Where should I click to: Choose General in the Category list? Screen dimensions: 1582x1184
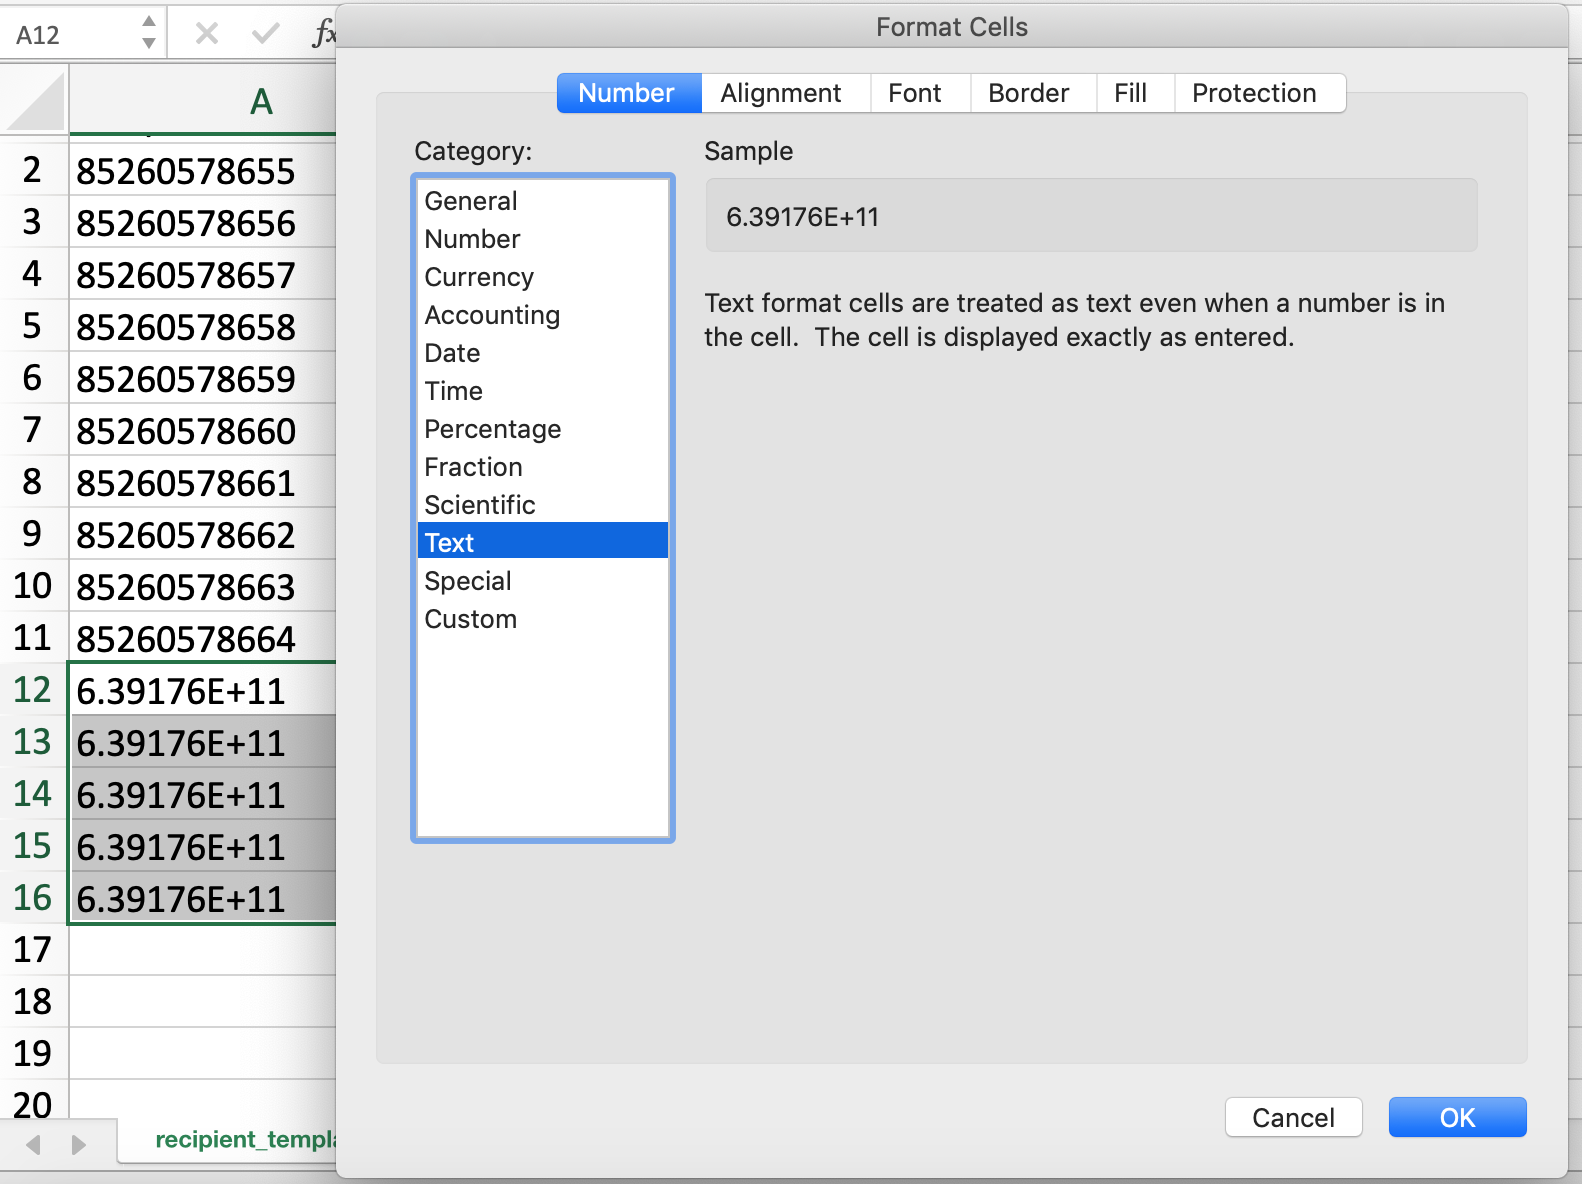(543, 201)
